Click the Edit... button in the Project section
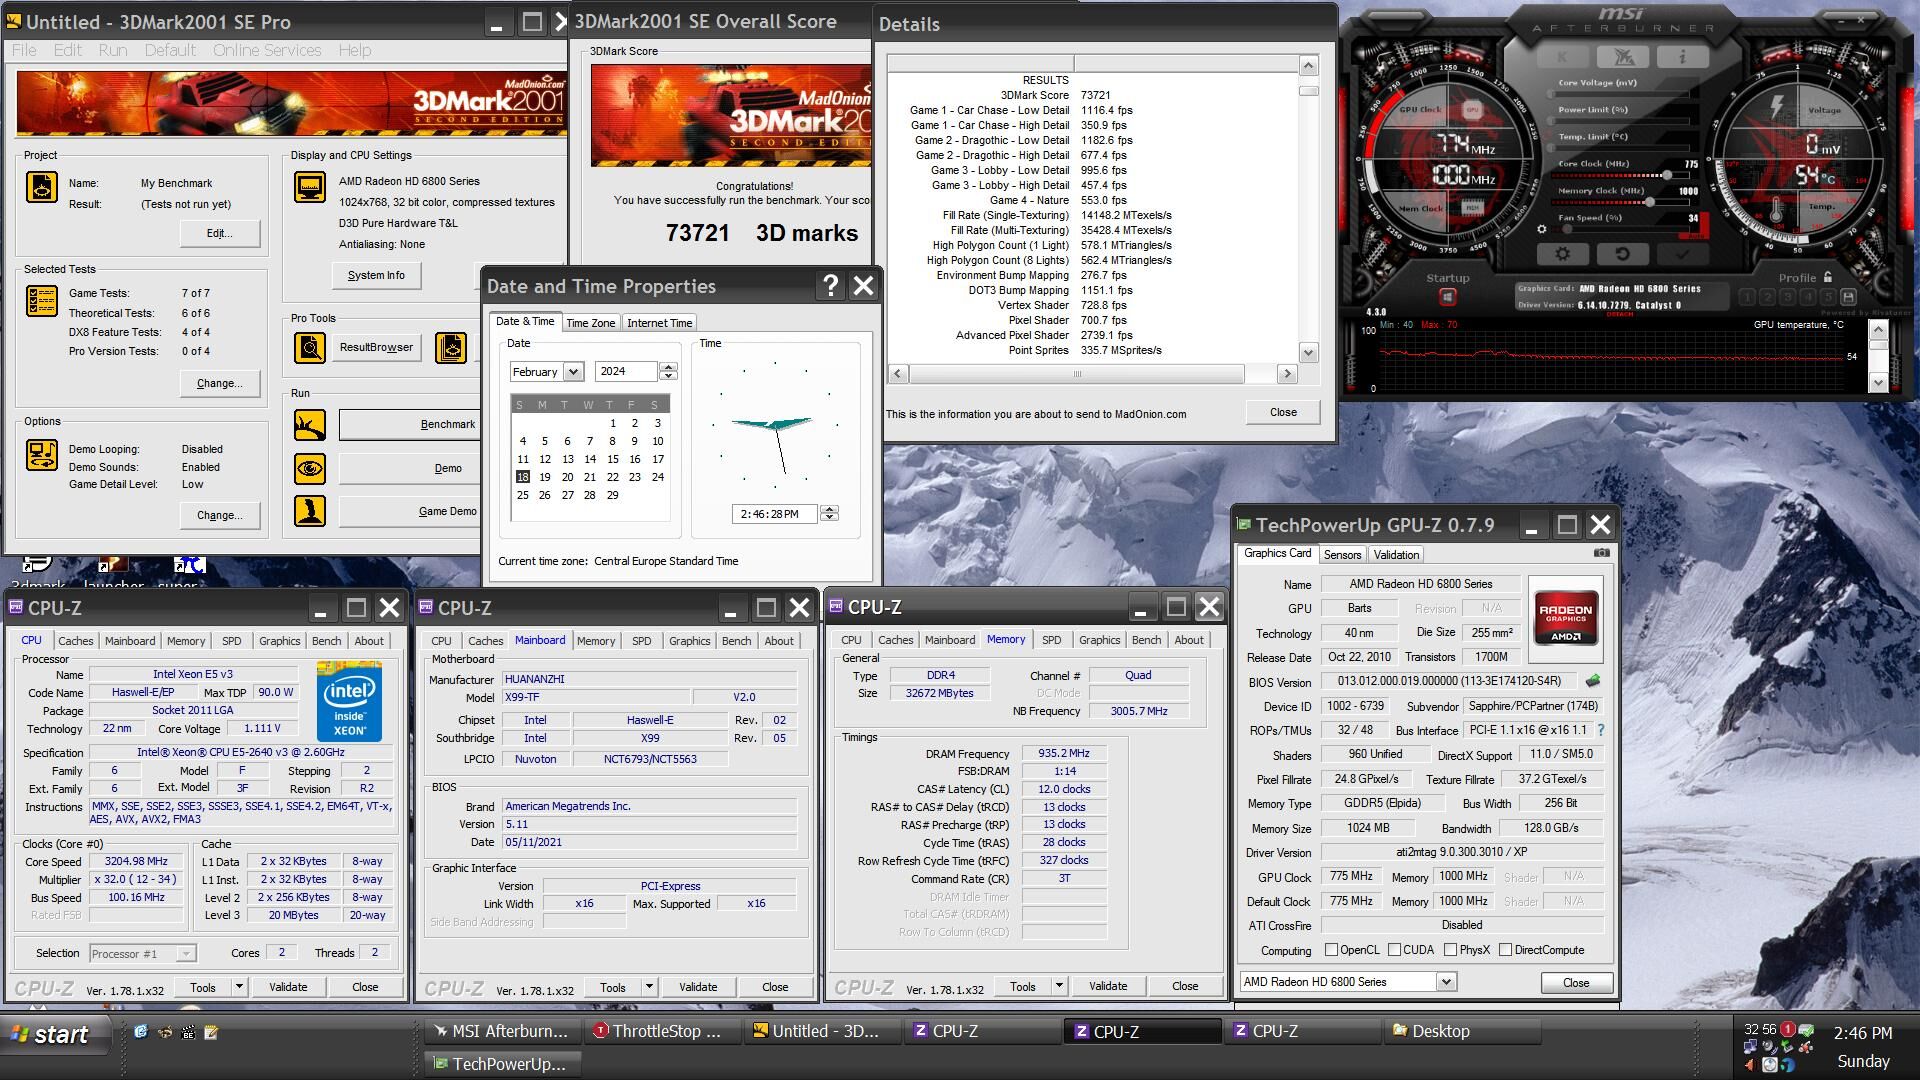This screenshot has height=1080, width=1920. coord(220,233)
